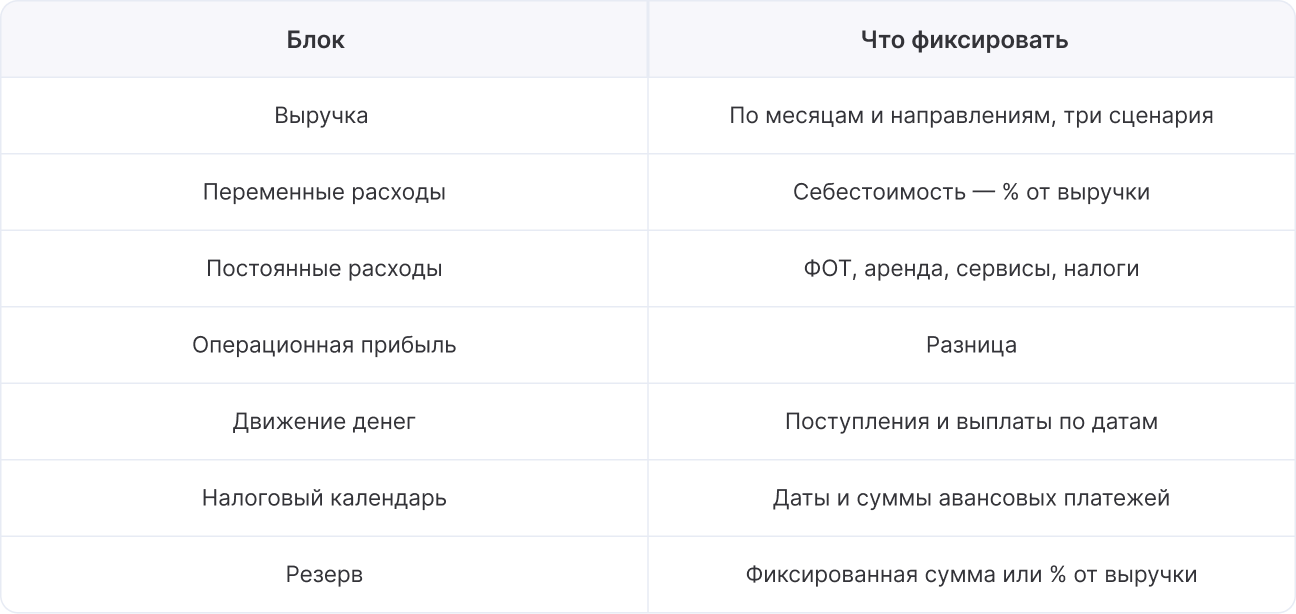Image resolution: width=1296 pixels, height=614 pixels.
Task: Select the Себестоимость — % от выручки cell
Action: point(971,192)
